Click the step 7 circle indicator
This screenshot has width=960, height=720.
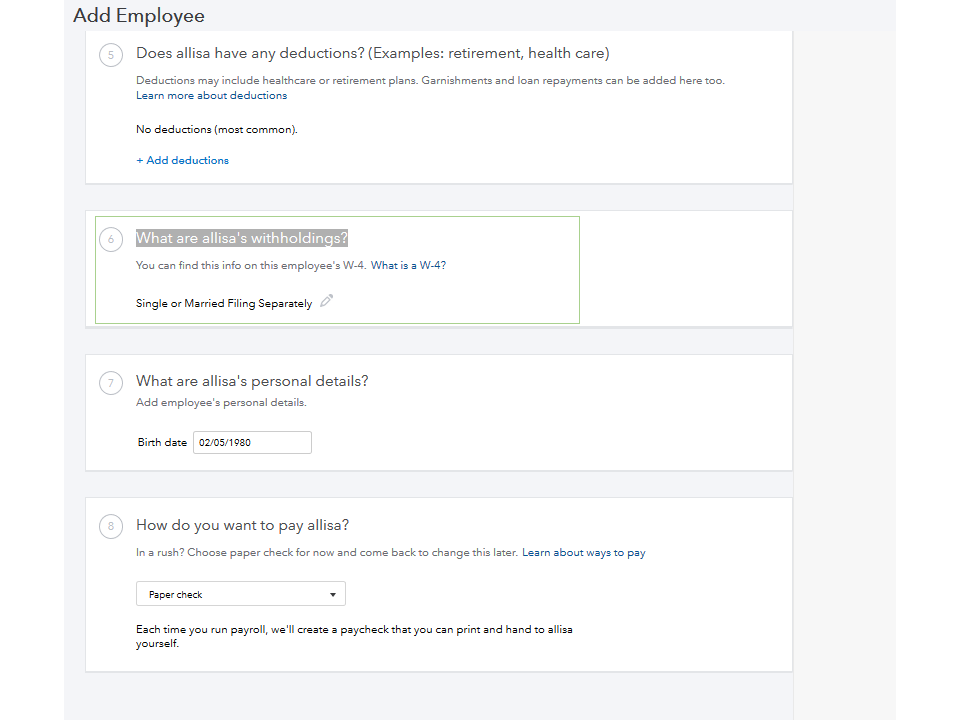click(x=111, y=382)
